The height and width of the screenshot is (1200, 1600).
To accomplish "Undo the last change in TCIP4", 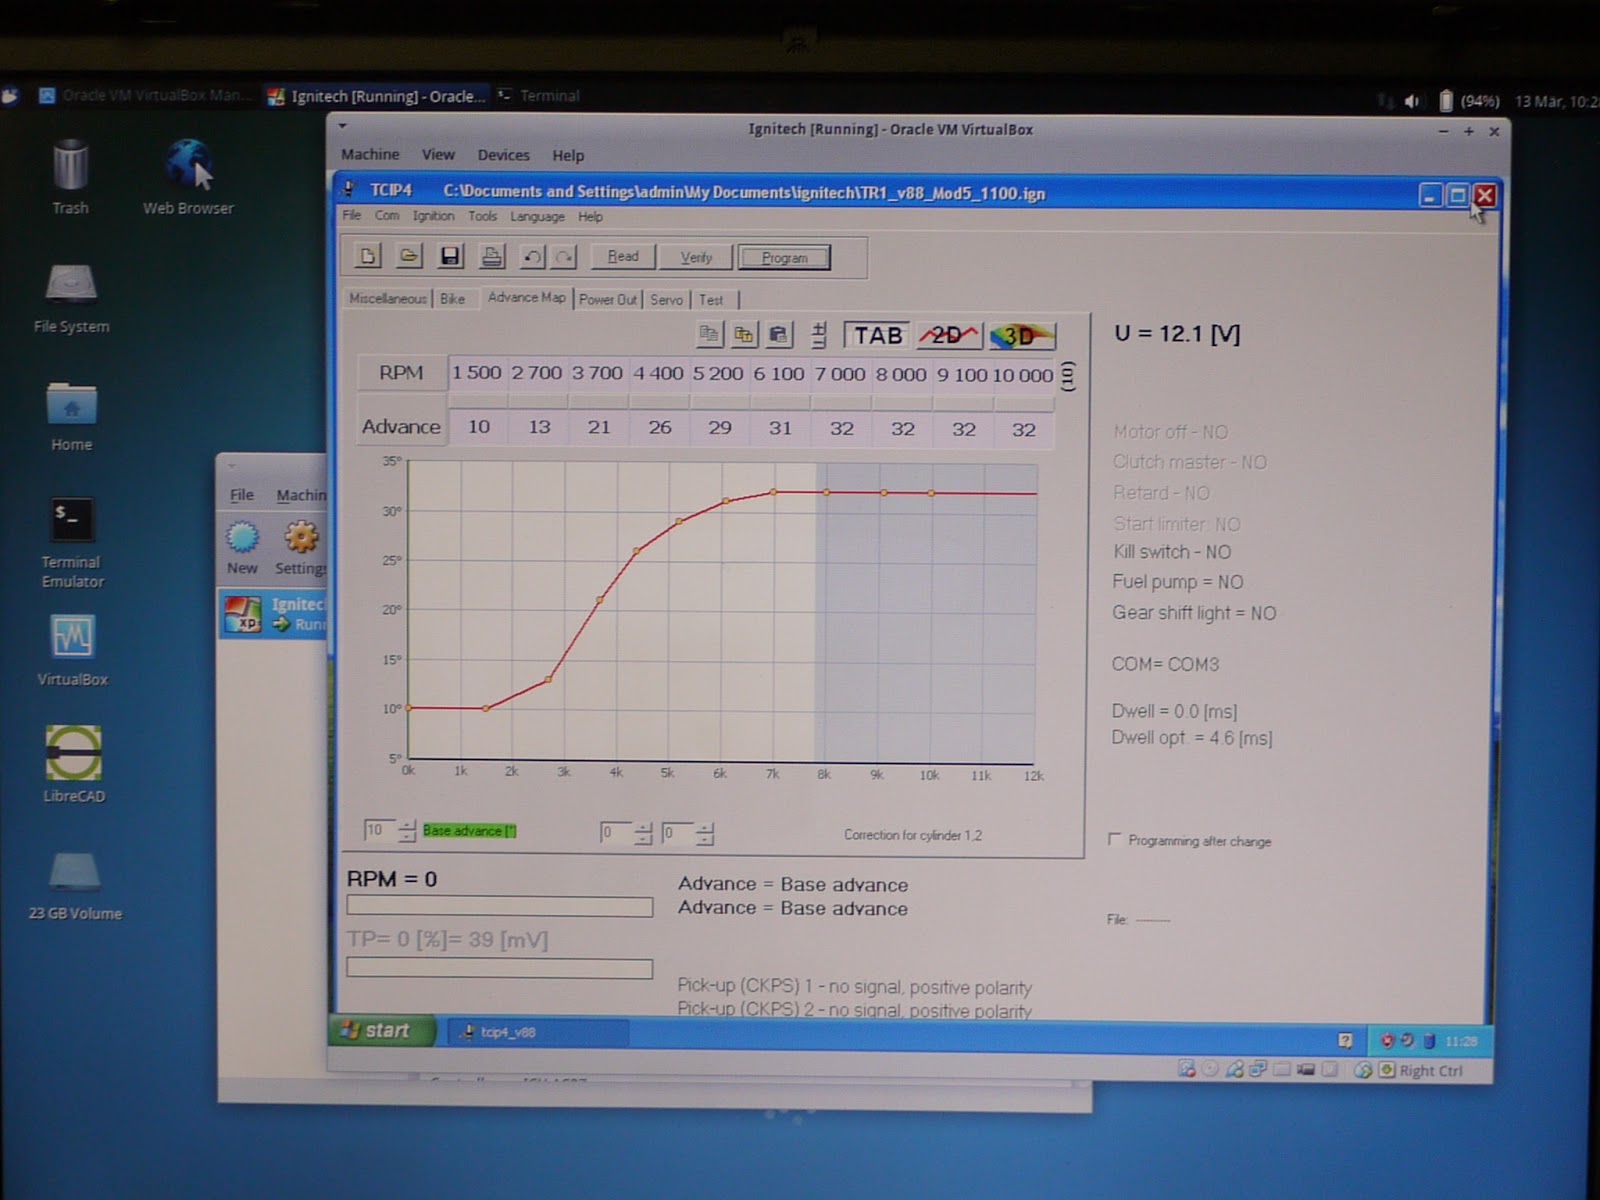I will (x=532, y=257).
